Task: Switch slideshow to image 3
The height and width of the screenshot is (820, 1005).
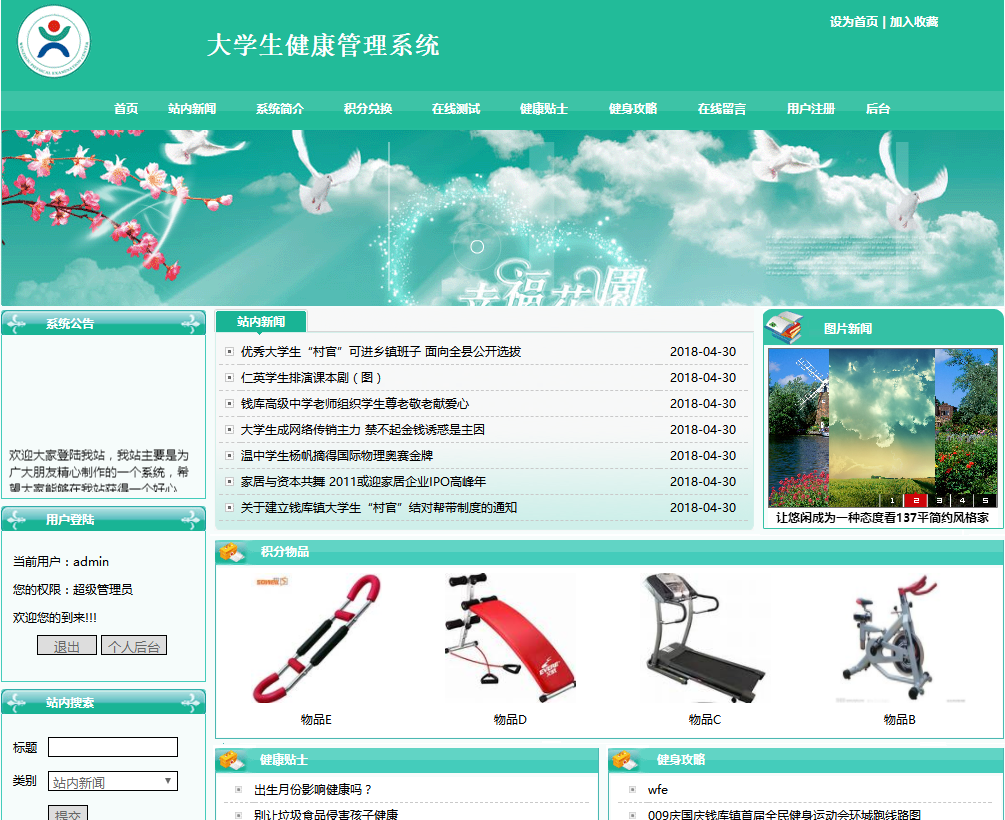Action: 939,500
